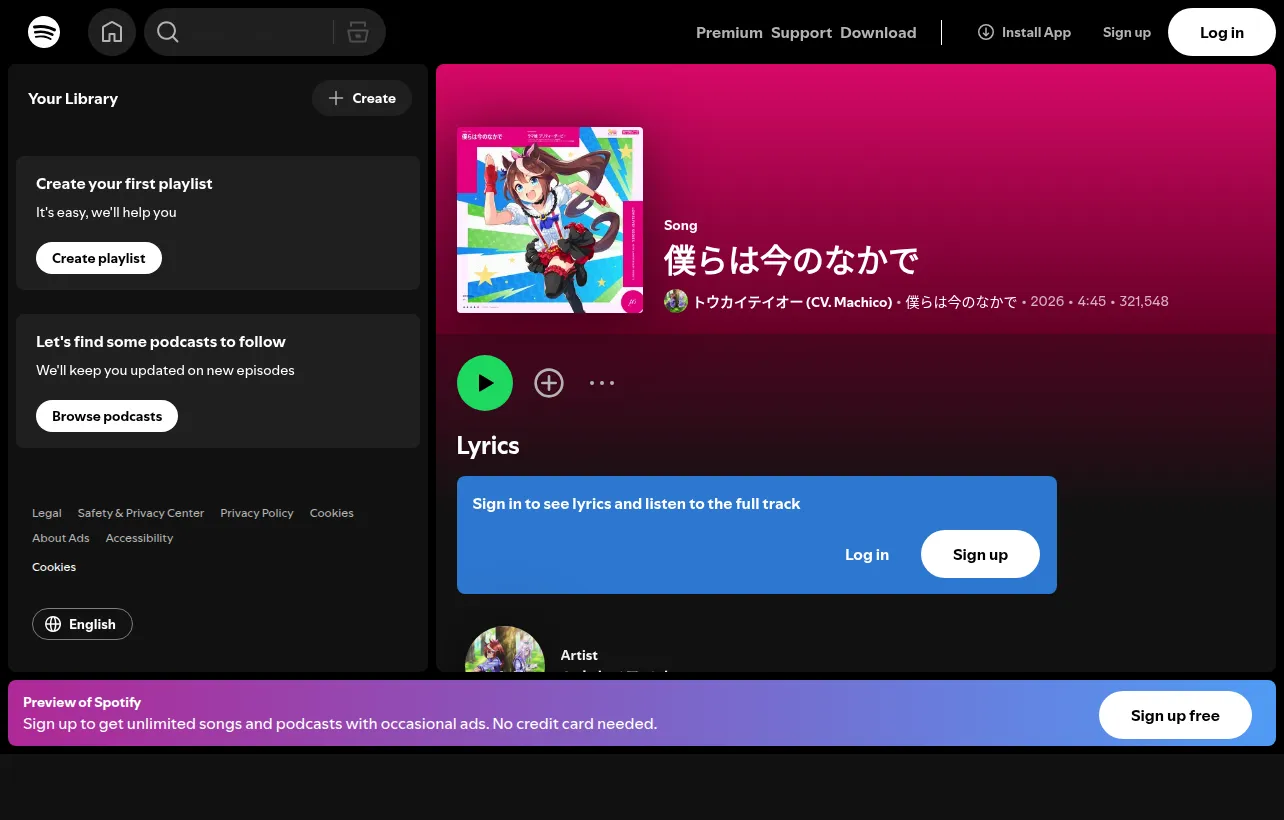Click the 'Artist' label
Screen dimensions: 1284x820
579,655
